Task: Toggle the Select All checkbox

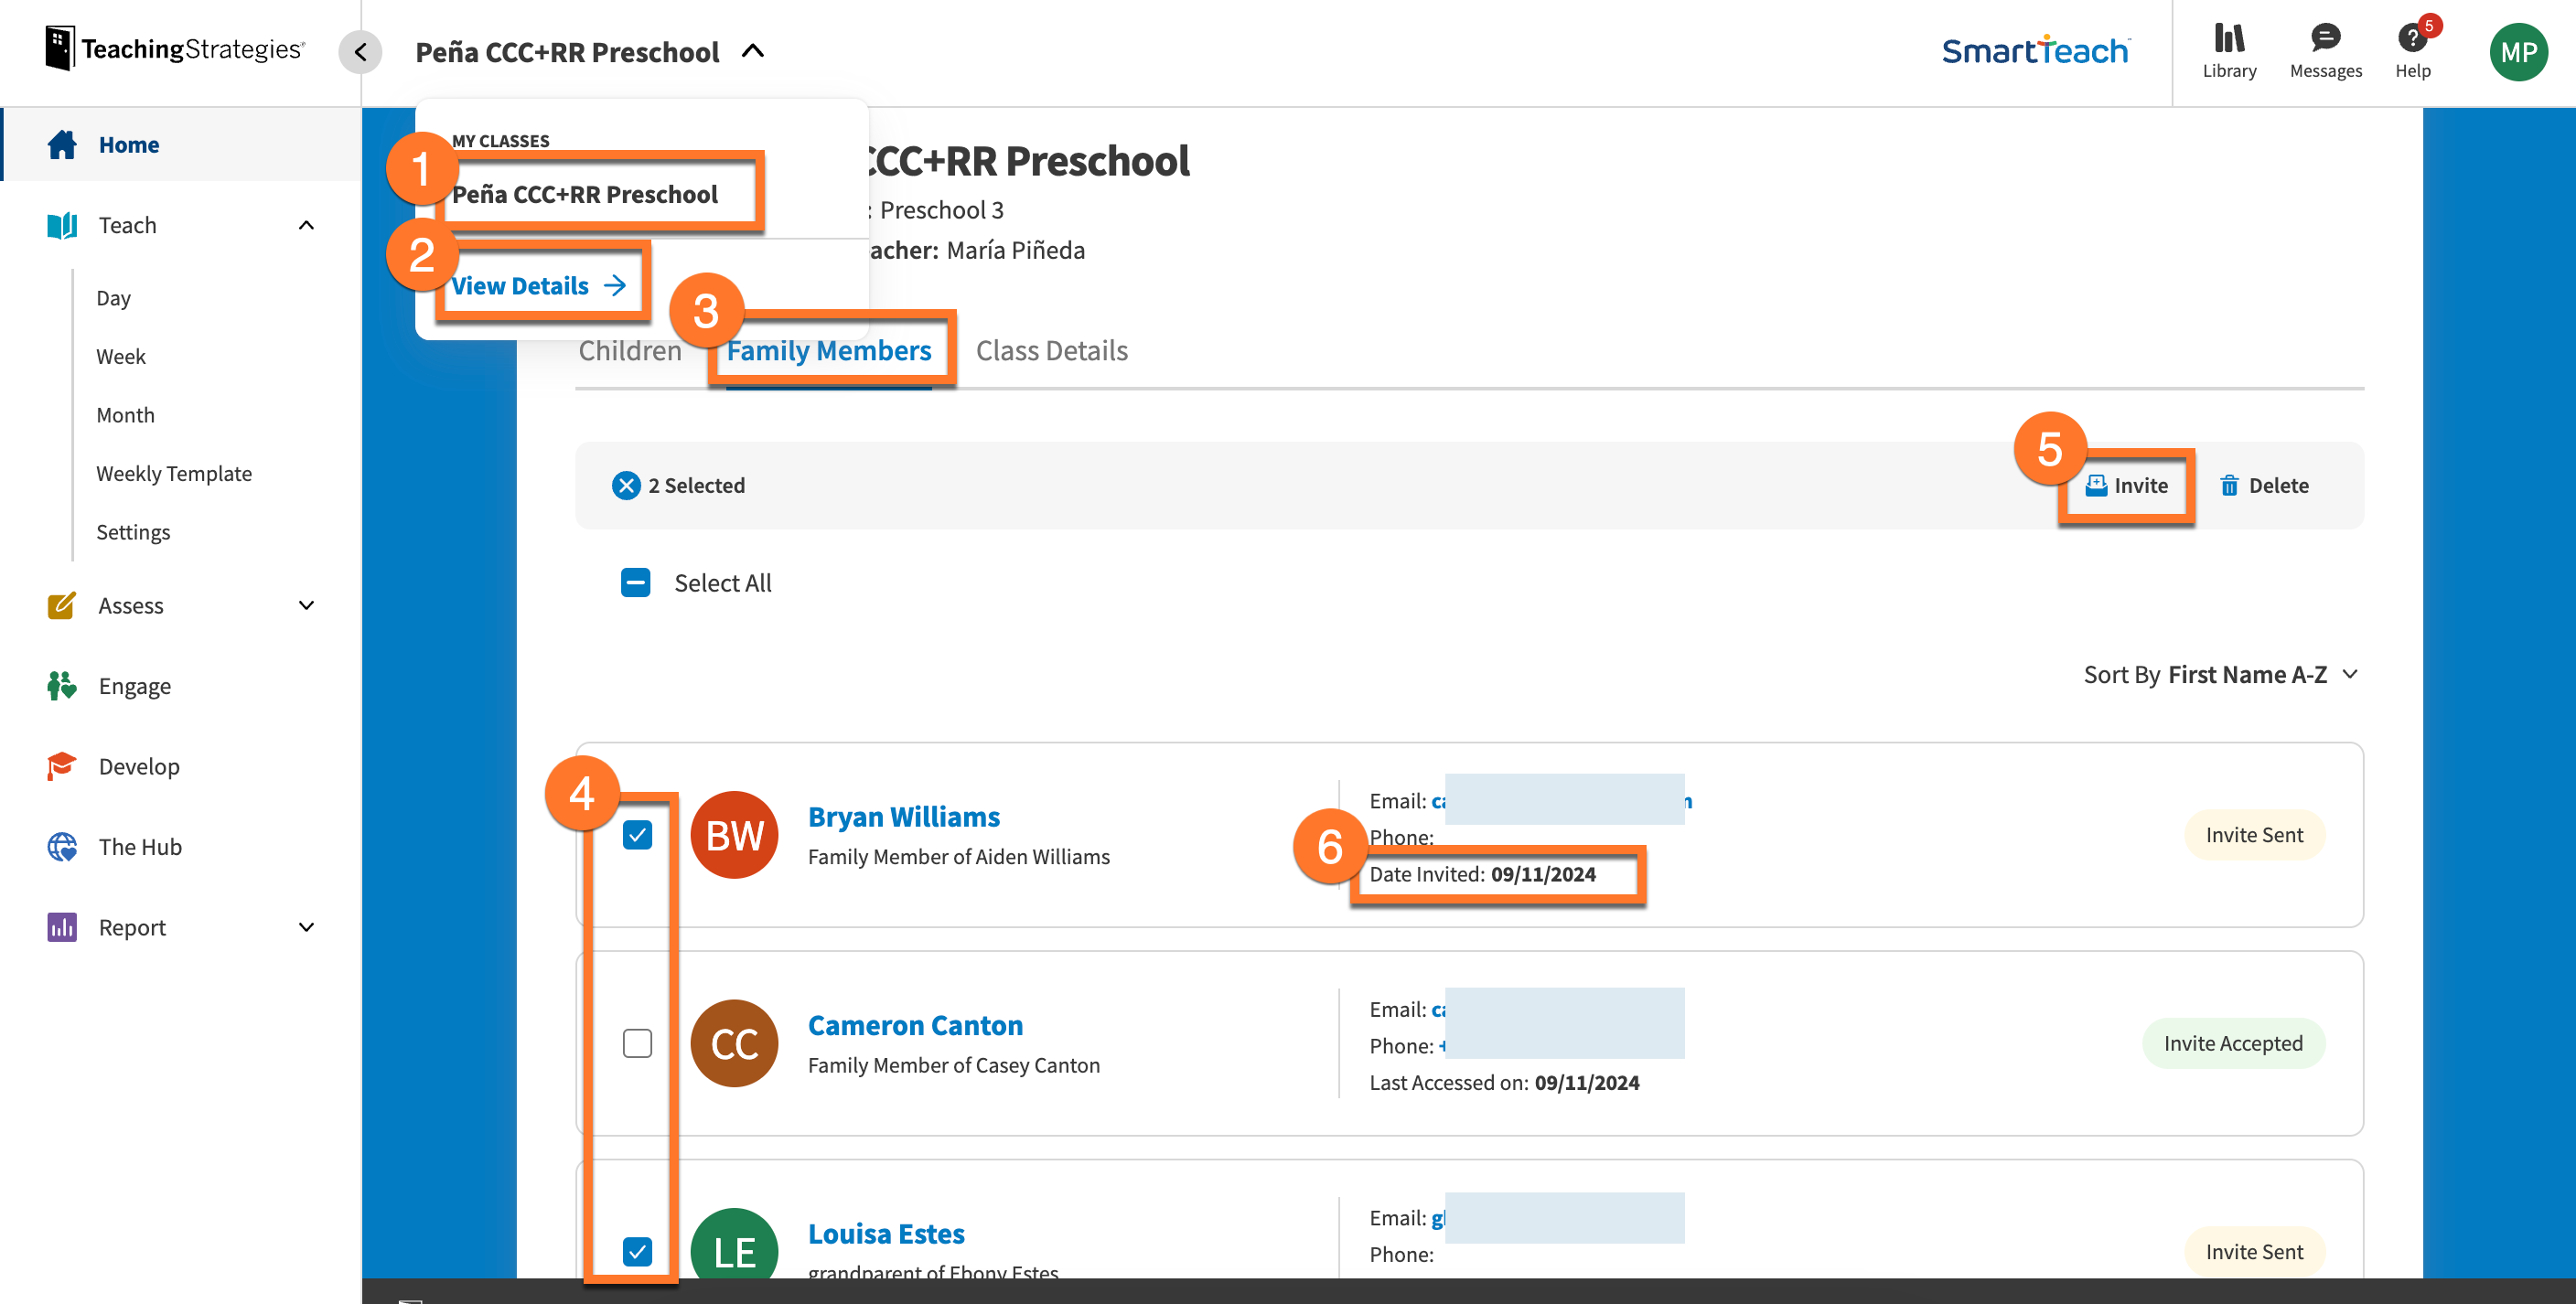Action: (636, 582)
